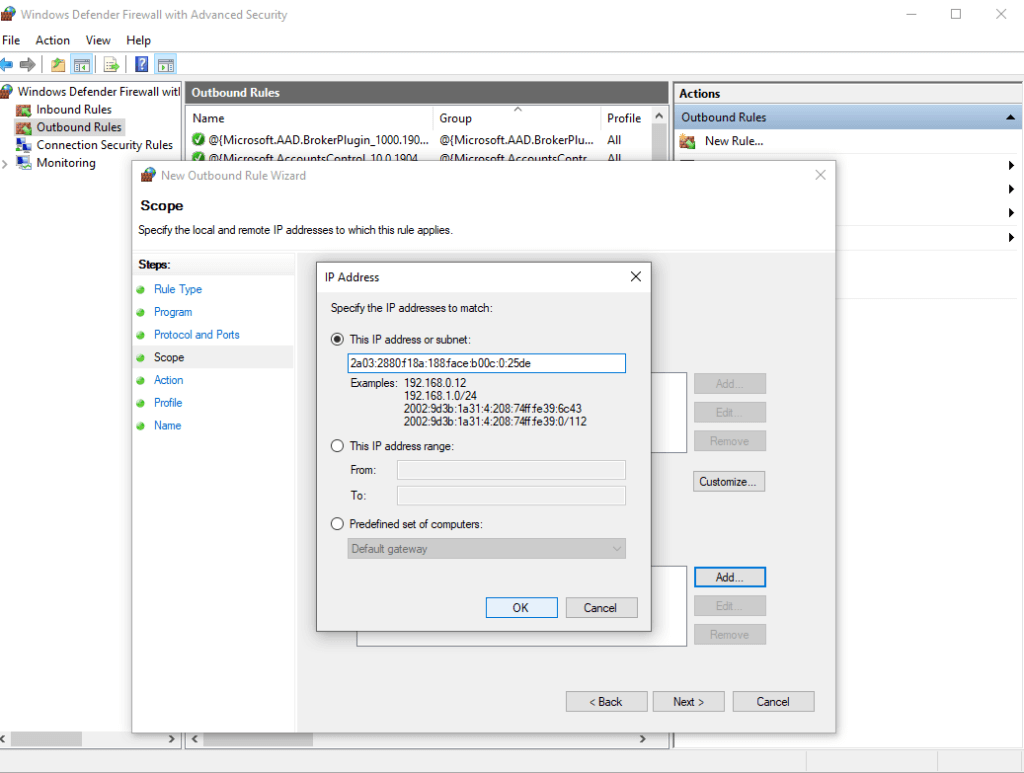Image resolution: width=1024 pixels, height=773 pixels.
Task: Click the Help question-mark toolbar icon
Action: pos(141,65)
